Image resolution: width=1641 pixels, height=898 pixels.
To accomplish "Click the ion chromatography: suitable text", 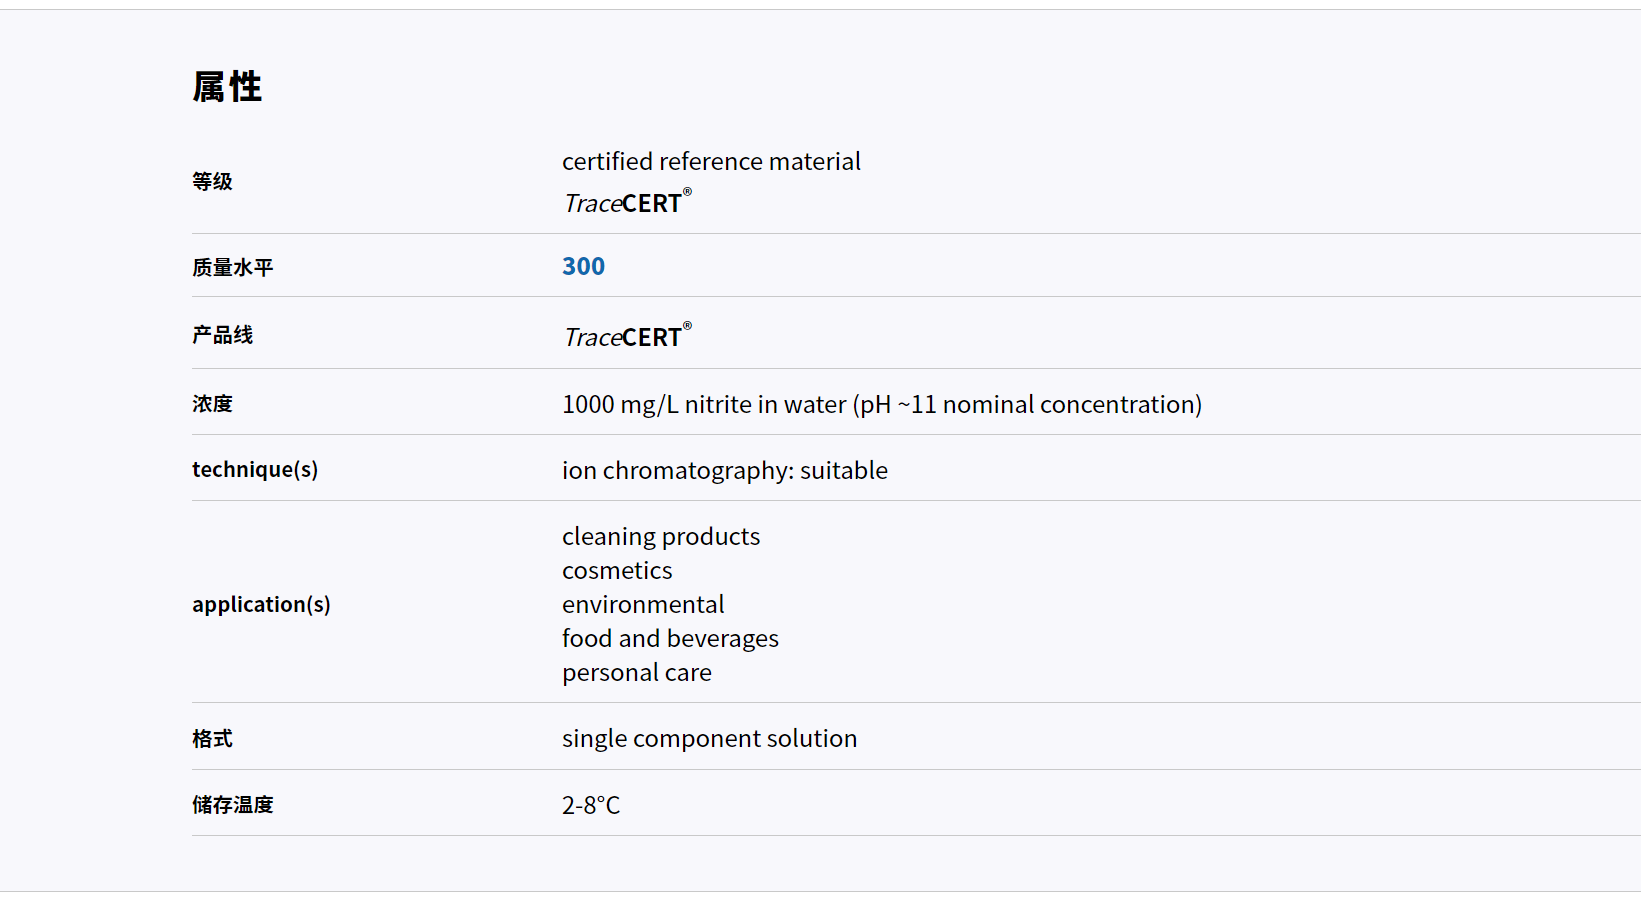I will 725,470.
